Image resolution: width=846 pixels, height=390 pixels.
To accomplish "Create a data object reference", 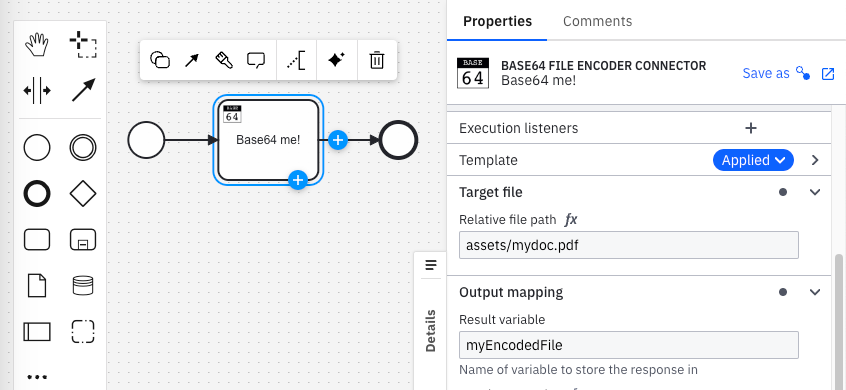I will coord(37,285).
